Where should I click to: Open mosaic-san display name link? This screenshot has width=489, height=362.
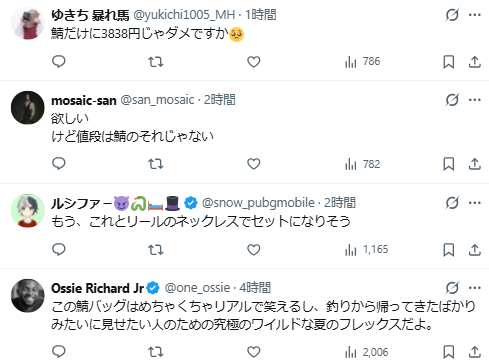pyautogui.click(x=84, y=100)
